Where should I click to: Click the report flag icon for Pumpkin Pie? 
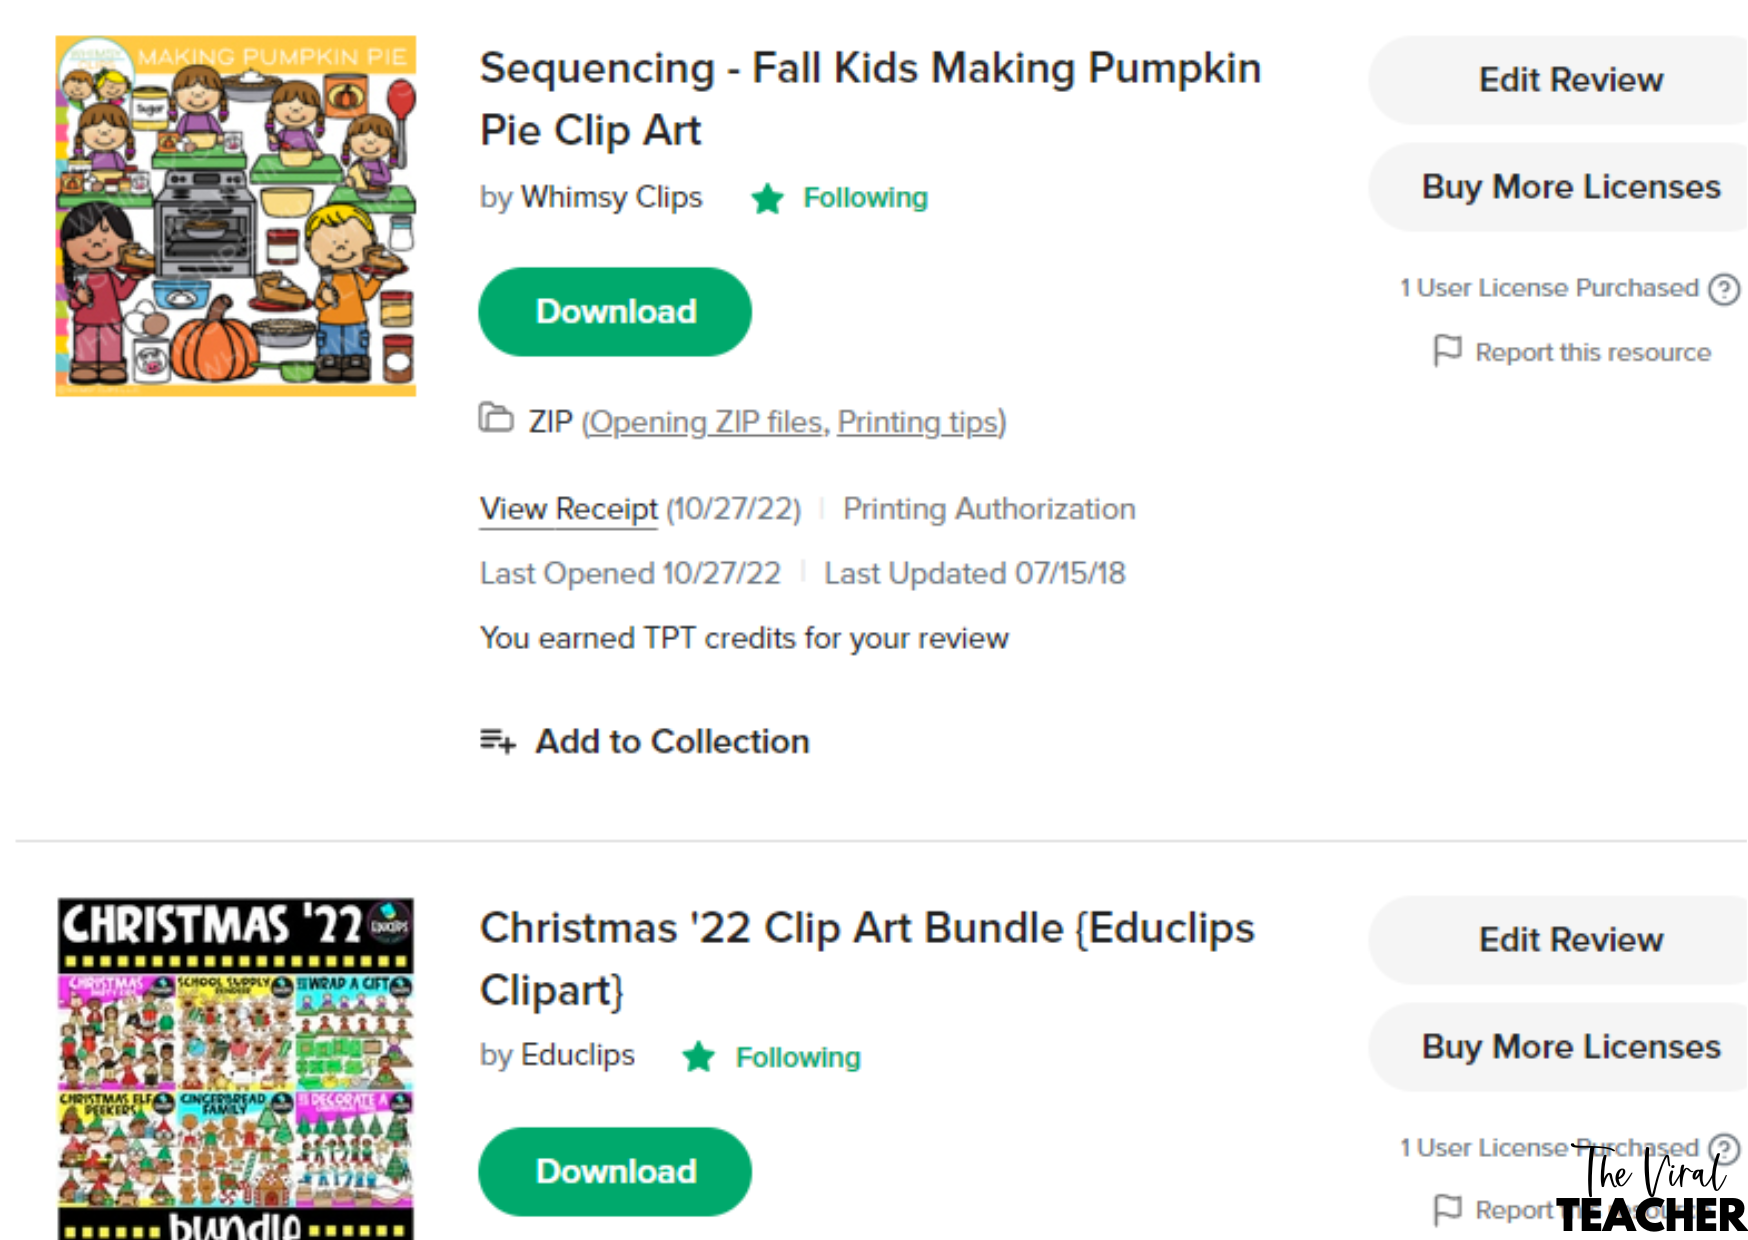pyautogui.click(x=1447, y=351)
